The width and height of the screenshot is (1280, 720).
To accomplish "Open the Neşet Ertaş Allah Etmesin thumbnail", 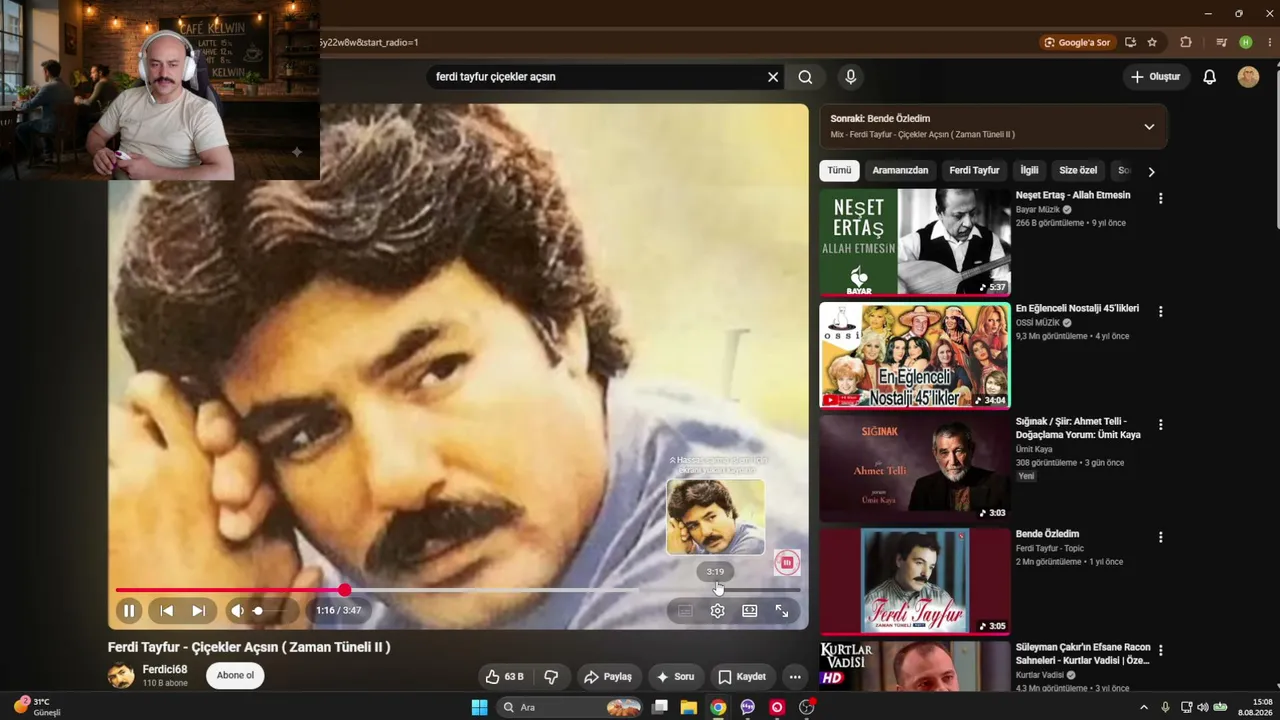I will tap(915, 242).
